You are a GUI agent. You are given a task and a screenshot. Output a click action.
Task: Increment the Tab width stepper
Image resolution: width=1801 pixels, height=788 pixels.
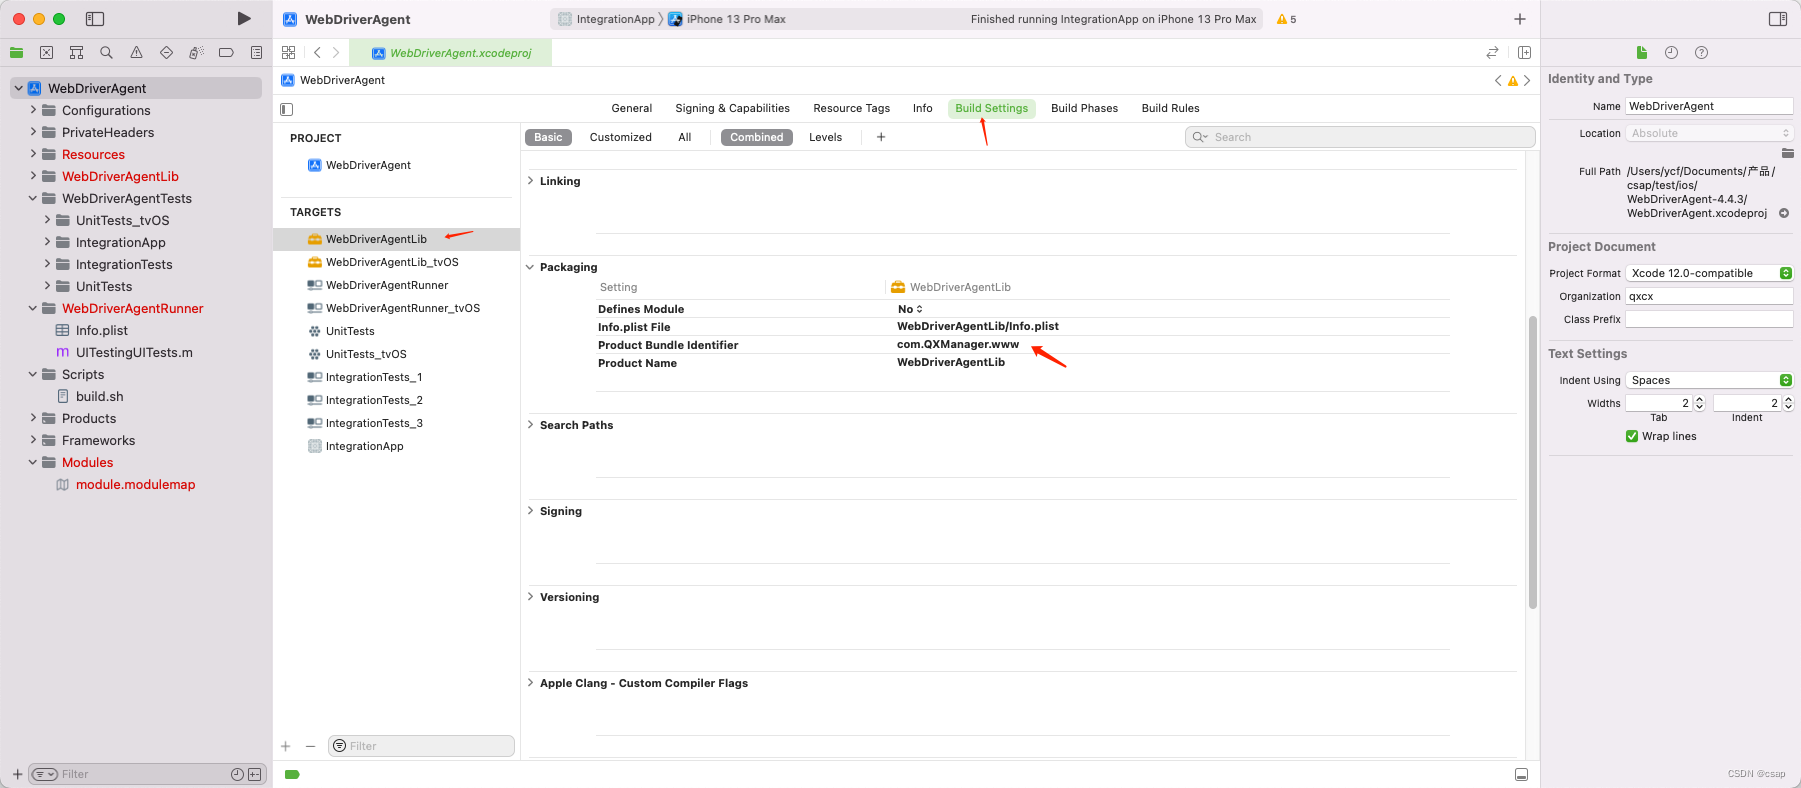click(1699, 399)
